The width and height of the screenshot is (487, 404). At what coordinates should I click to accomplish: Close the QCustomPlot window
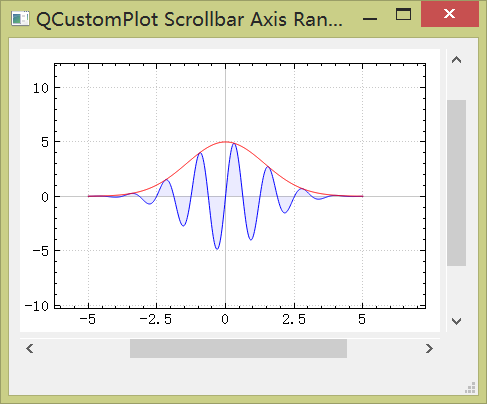click(450, 14)
